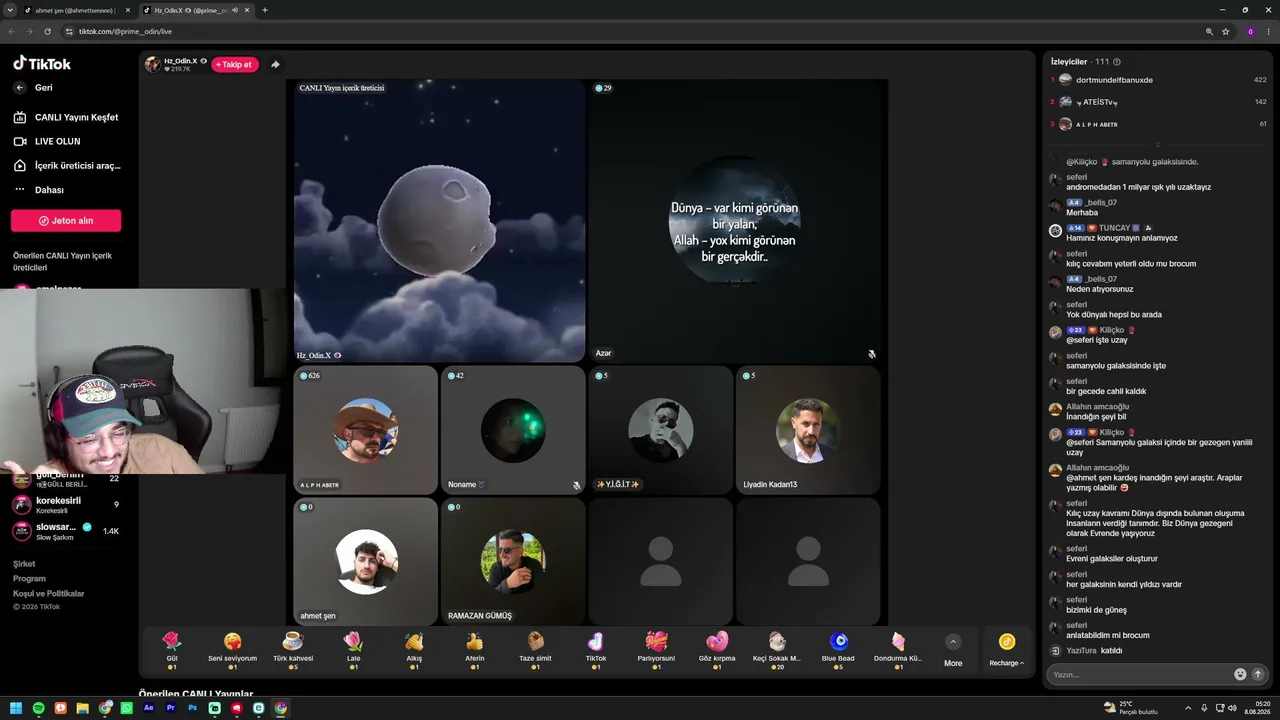This screenshot has height=720, width=1280.
Task: Send the chat message with arrow button
Action: 1258,674
